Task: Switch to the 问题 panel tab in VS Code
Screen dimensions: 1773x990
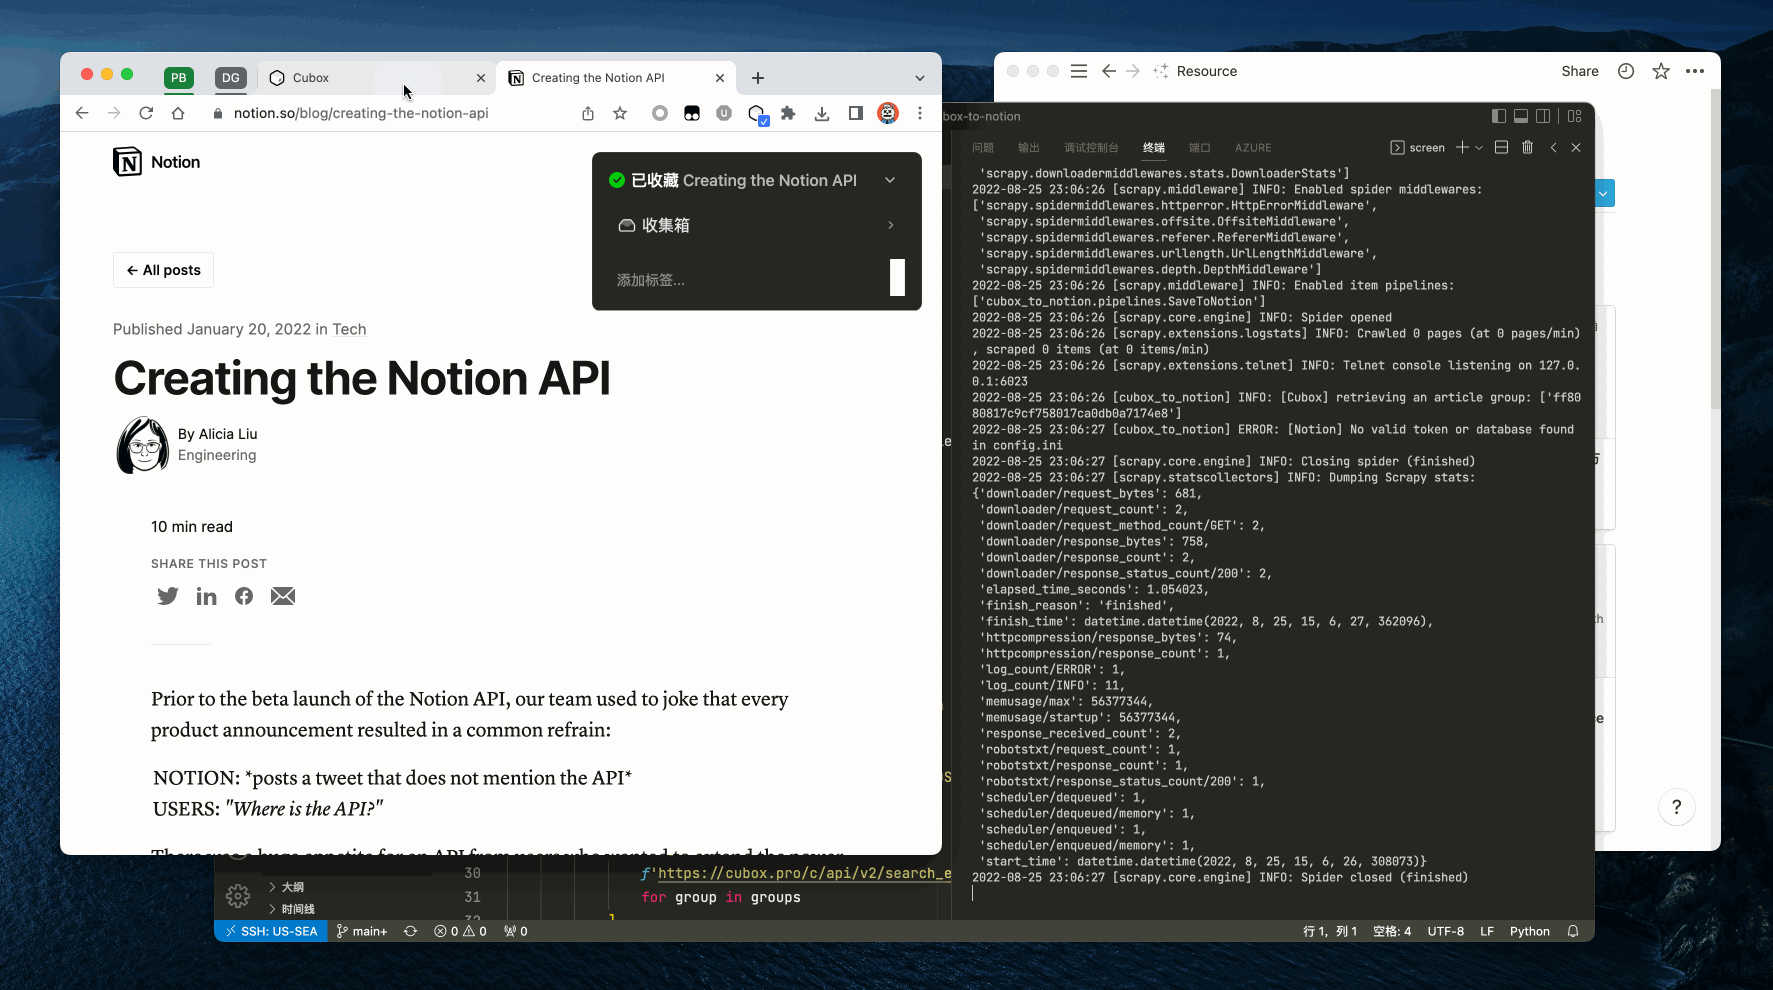Action: (x=983, y=148)
